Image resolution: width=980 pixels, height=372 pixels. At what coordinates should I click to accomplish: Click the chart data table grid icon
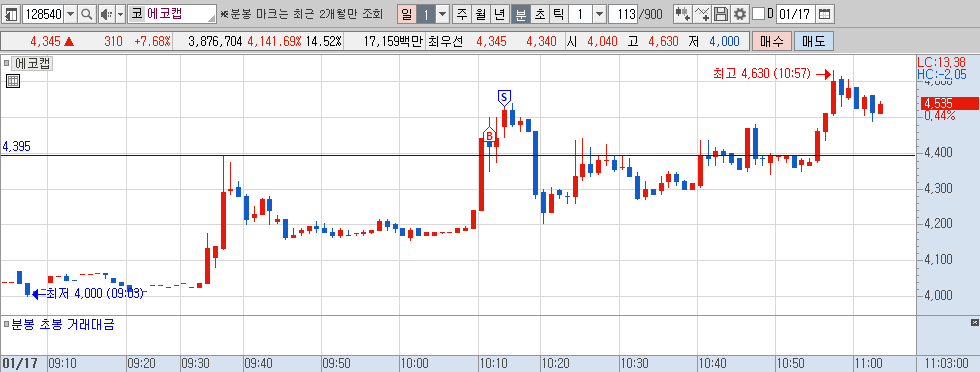[x=12, y=80]
